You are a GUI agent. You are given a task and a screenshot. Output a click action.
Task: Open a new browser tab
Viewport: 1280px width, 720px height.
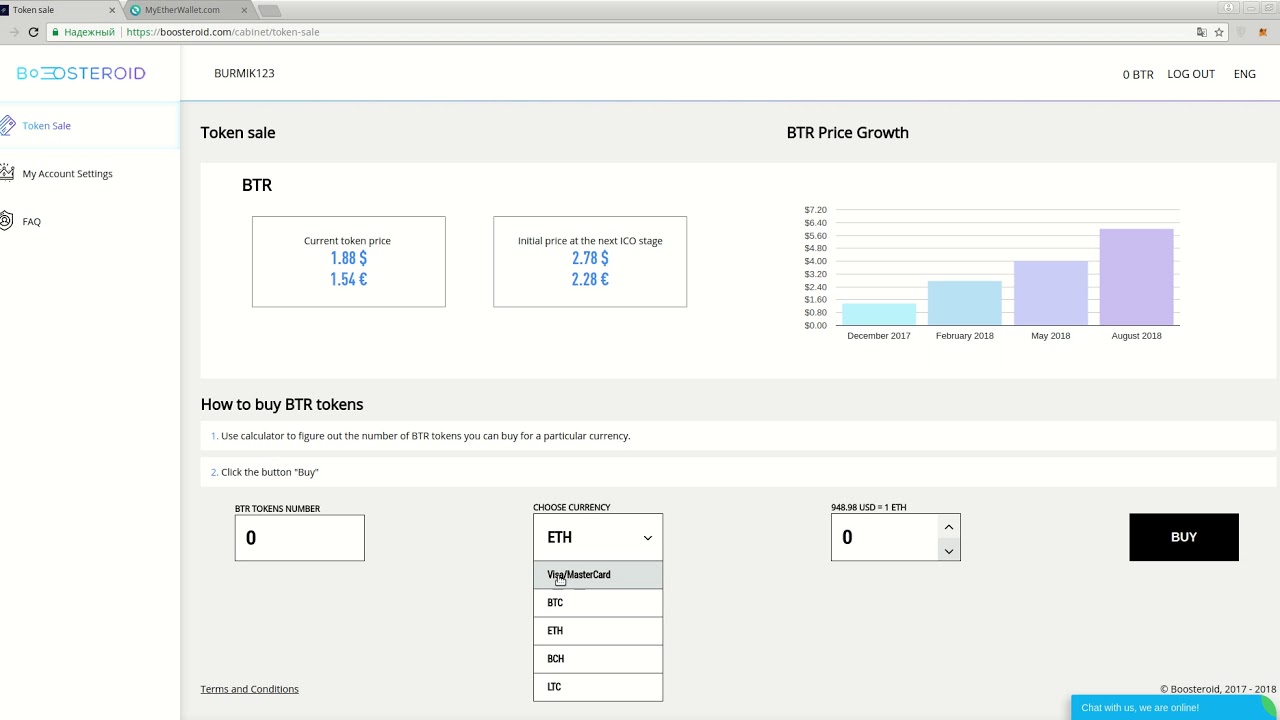tap(269, 11)
